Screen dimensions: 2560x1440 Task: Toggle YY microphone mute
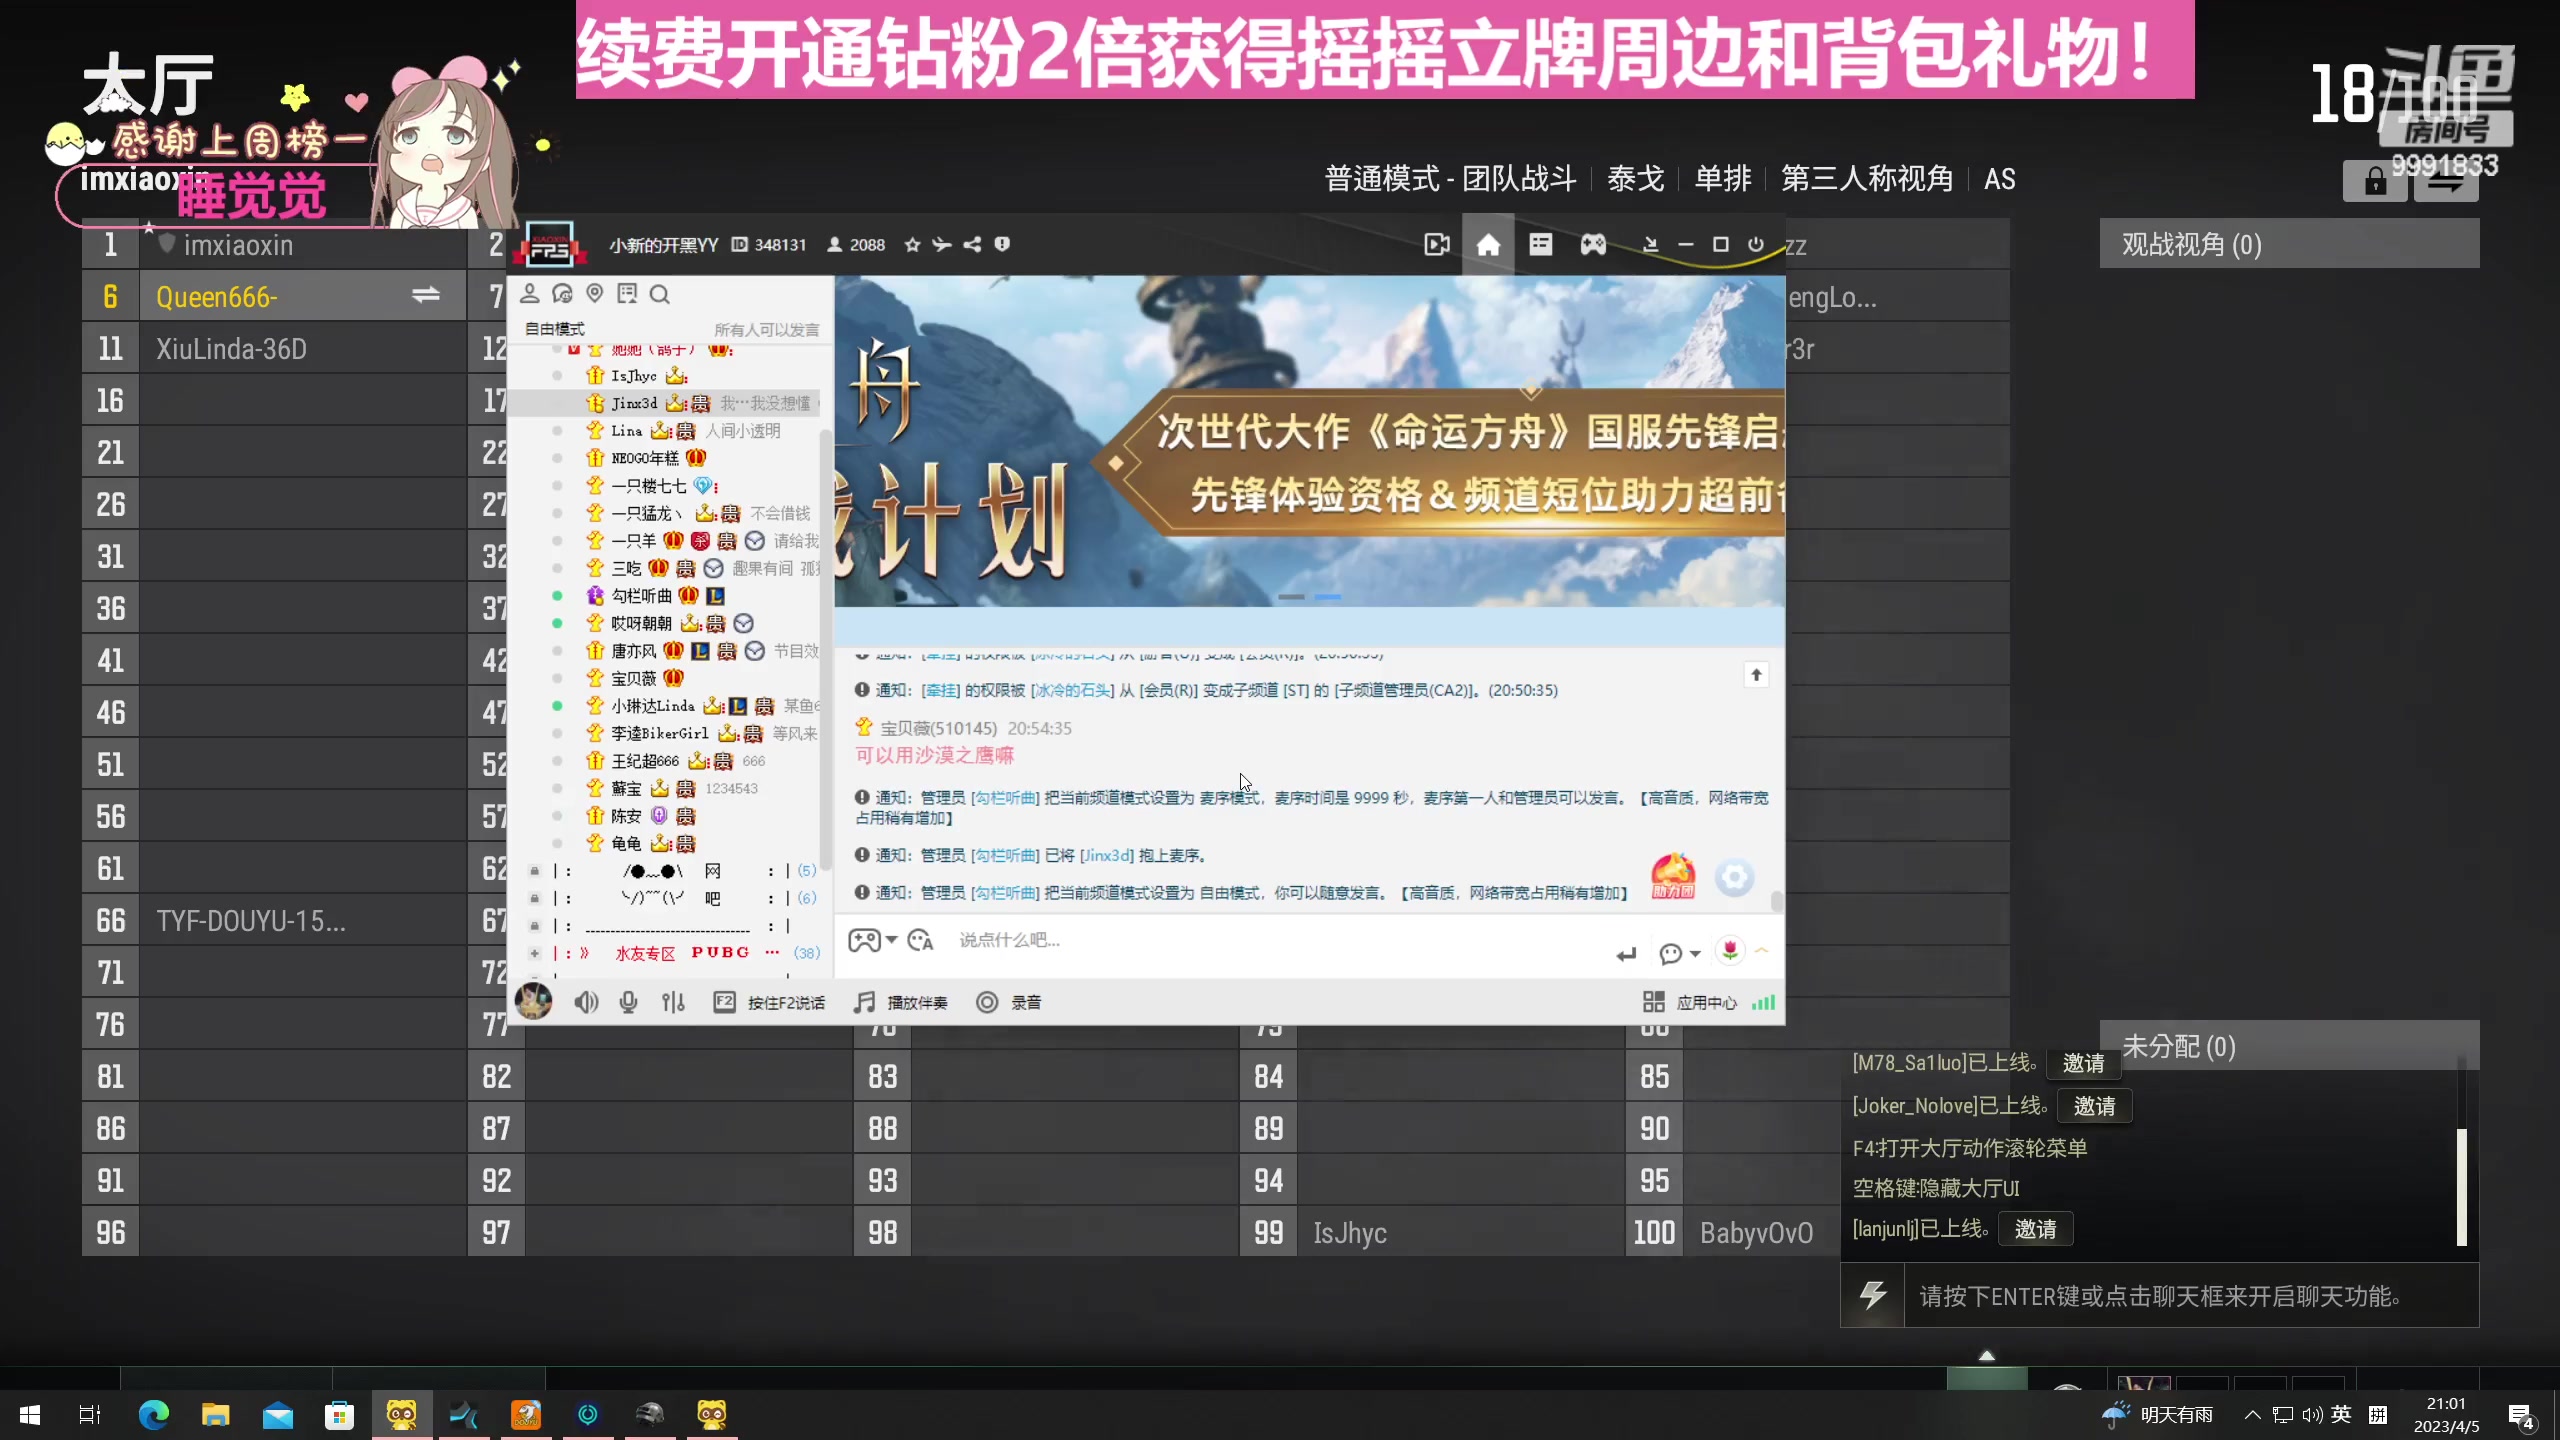[628, 1003]
